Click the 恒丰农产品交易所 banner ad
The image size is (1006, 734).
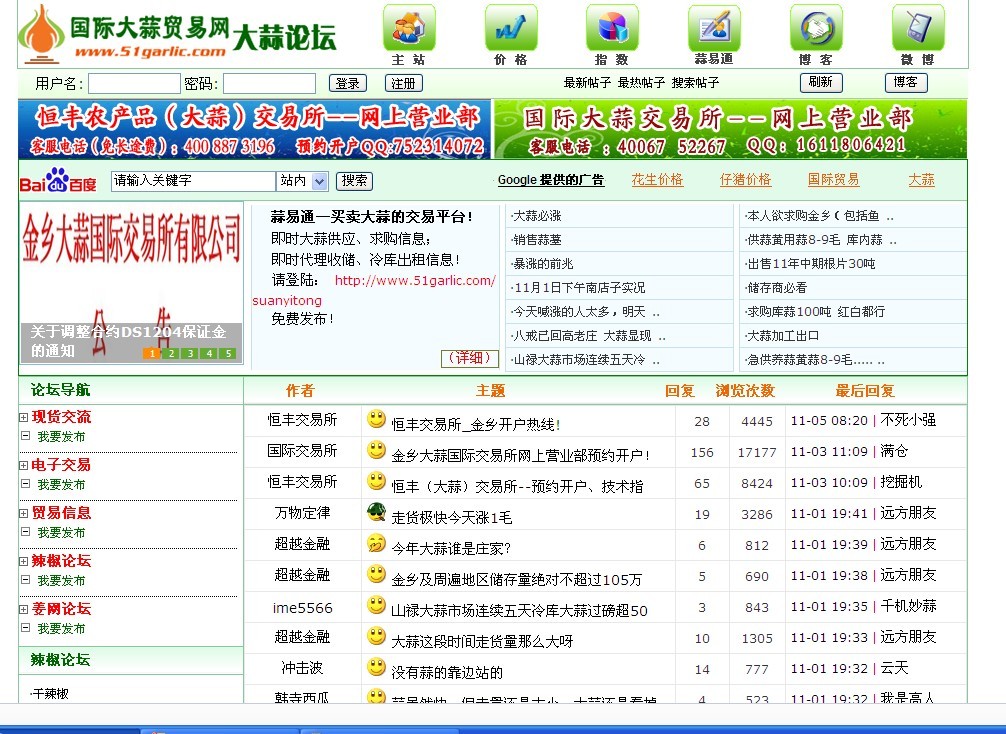pos(255,129)
